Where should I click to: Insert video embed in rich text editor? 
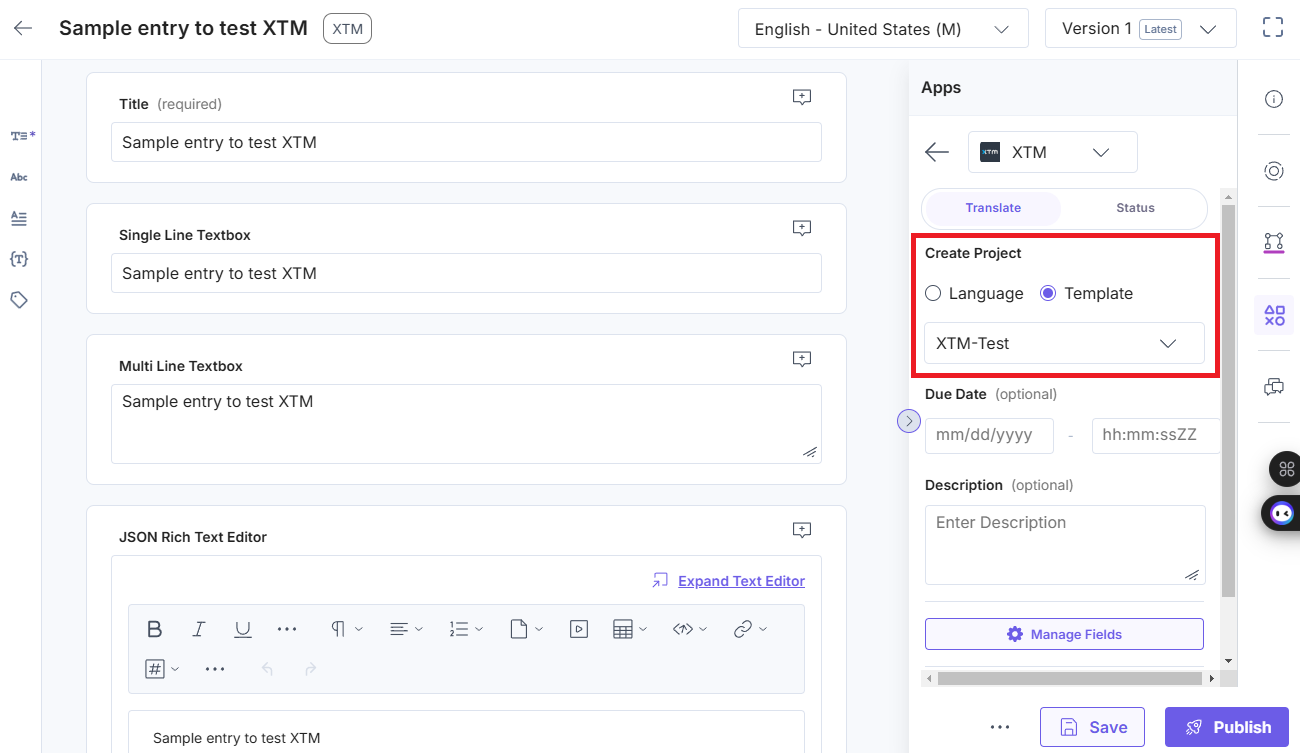click(579, 629)
